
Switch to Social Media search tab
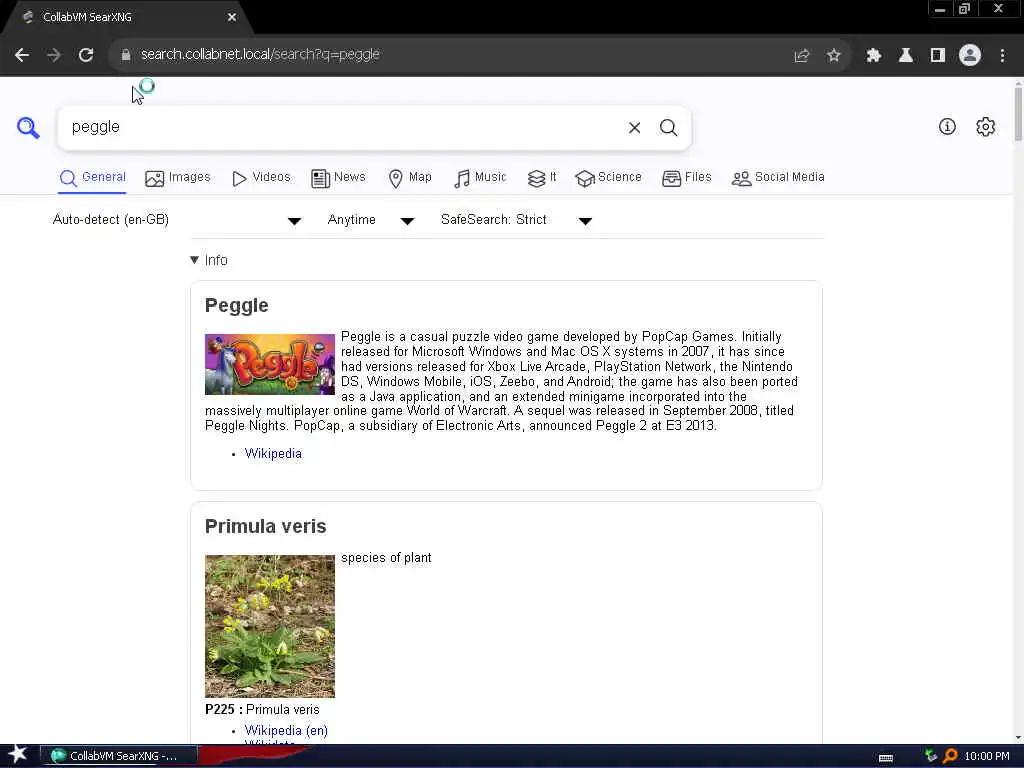click(778, 178)
